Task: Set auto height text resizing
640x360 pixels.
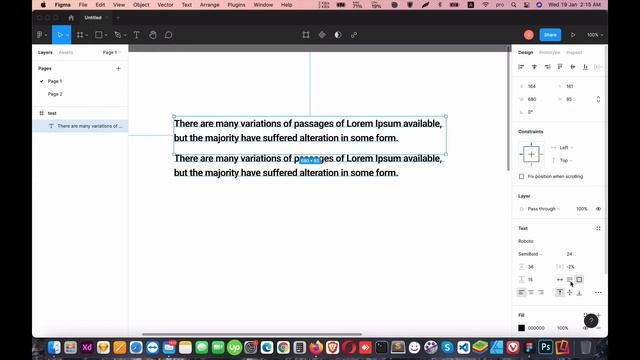Action: point(569,280)
